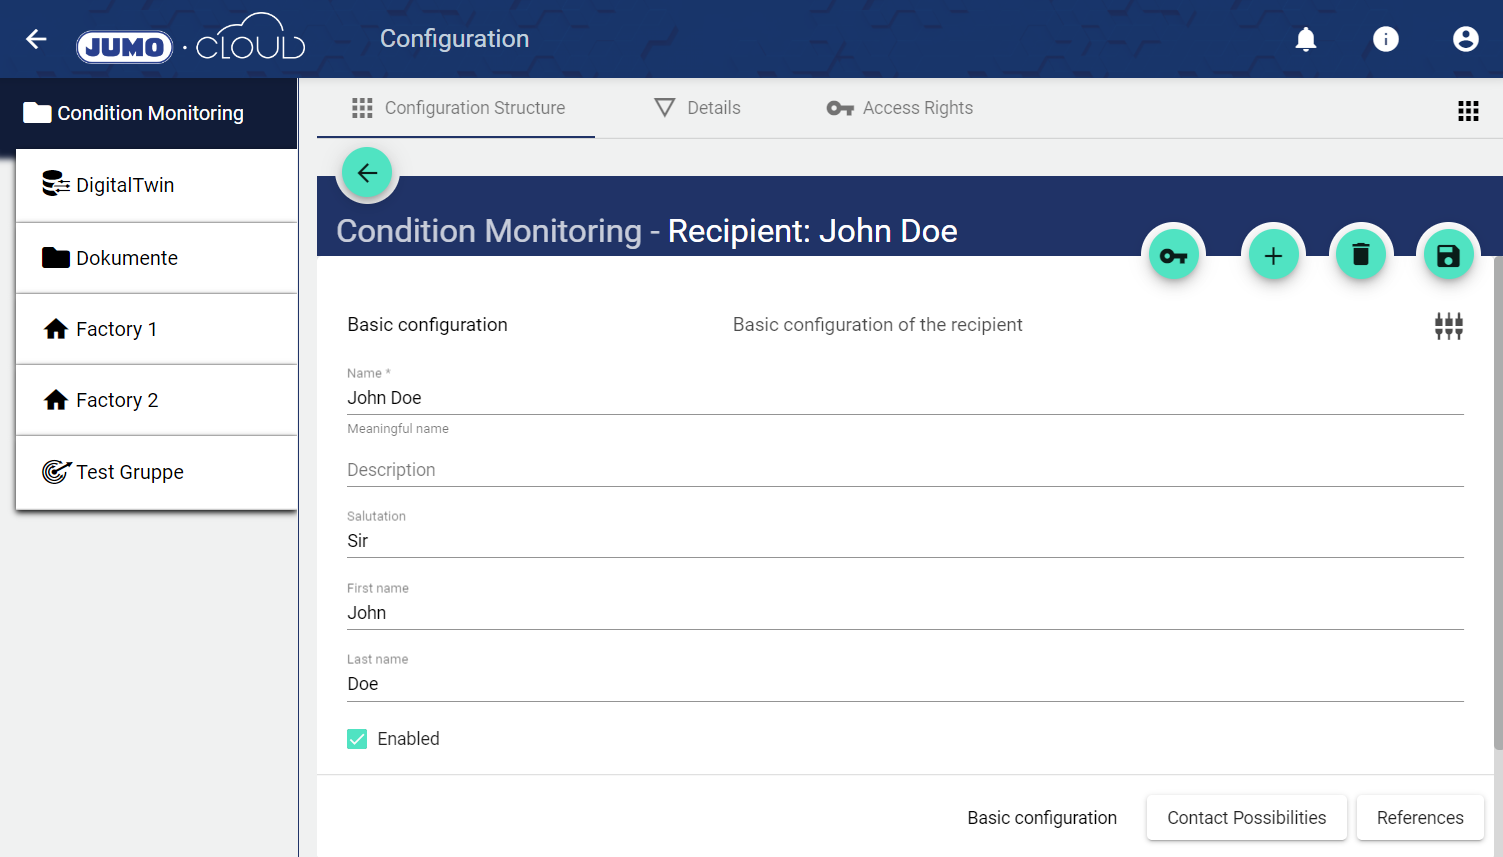This screenshot has height=857, width=1503.
Task: Select Factory 1 in sidebar
Action: click(x=116, y=329)
